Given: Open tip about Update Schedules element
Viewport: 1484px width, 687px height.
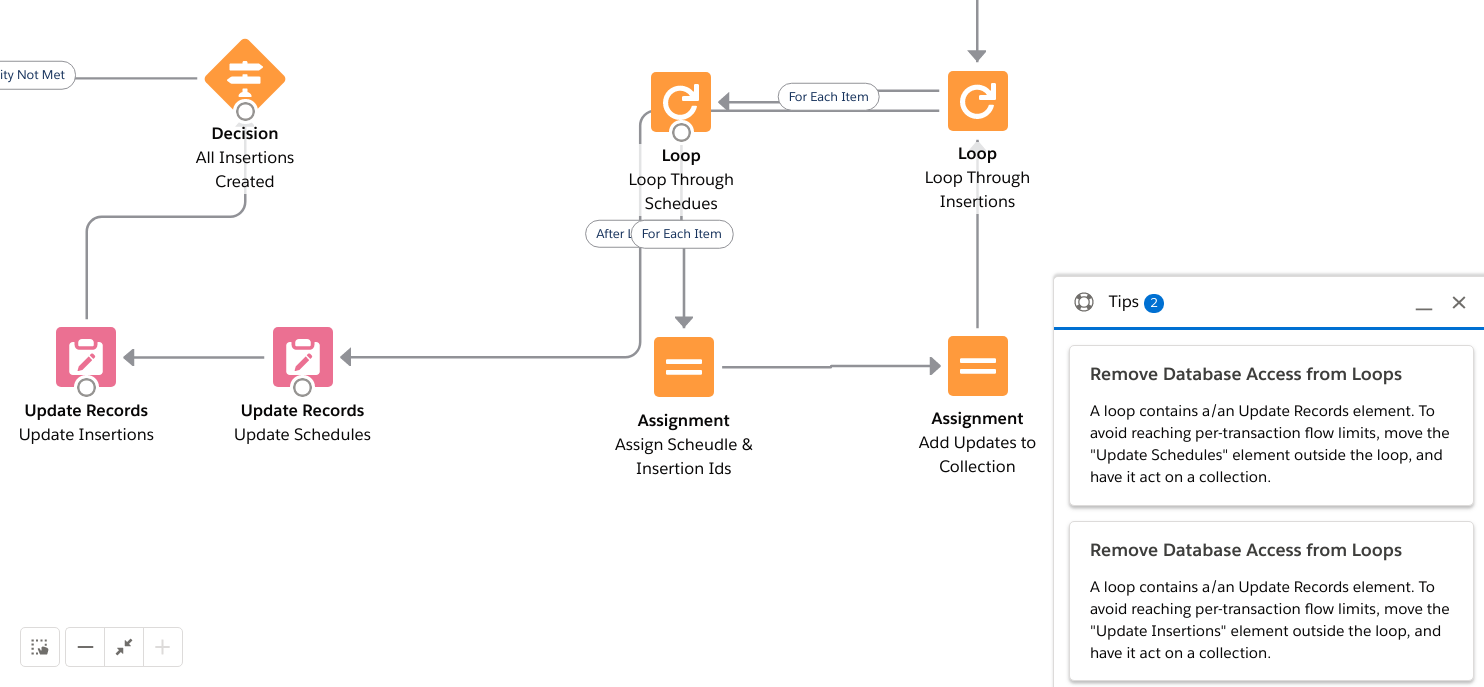Looking at the screenshot, I should coord(1271,426).
